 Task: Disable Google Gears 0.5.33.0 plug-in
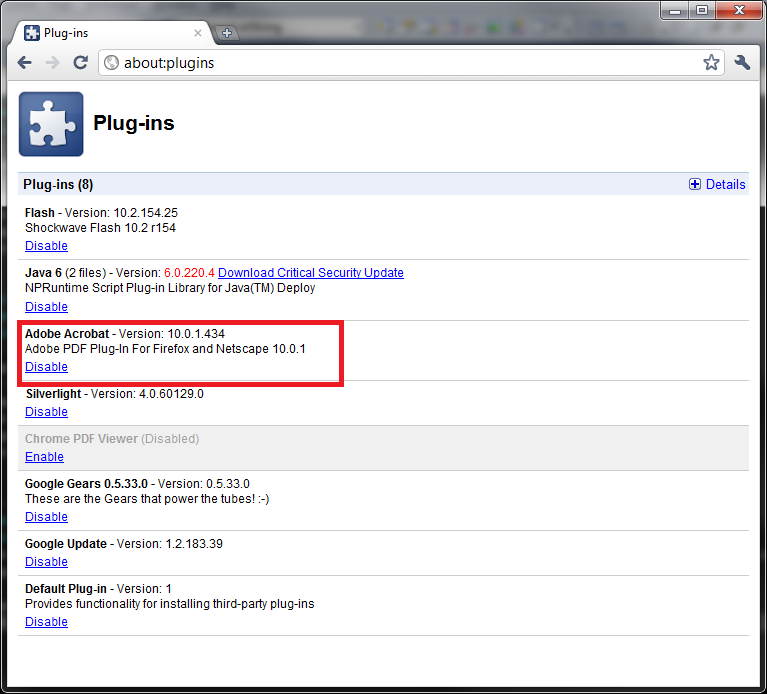coord(46,517)
